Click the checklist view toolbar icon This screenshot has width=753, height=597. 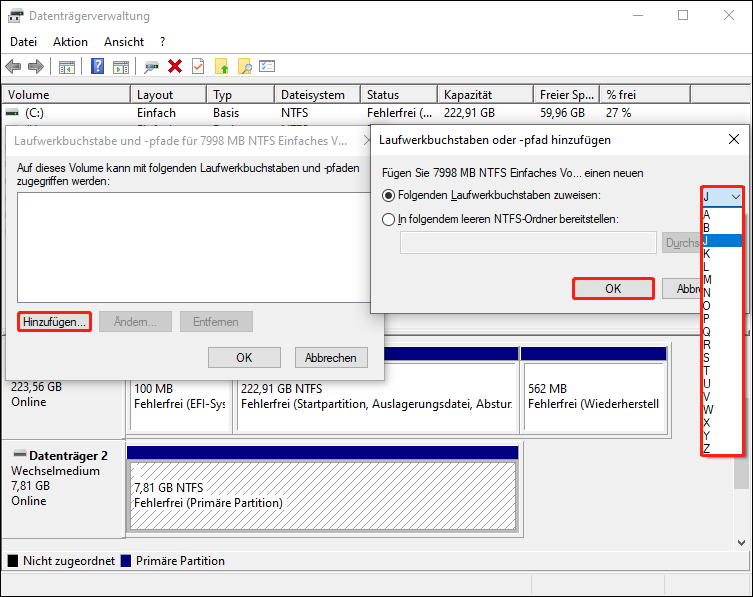pyautogui.click(x=267, y=66)
